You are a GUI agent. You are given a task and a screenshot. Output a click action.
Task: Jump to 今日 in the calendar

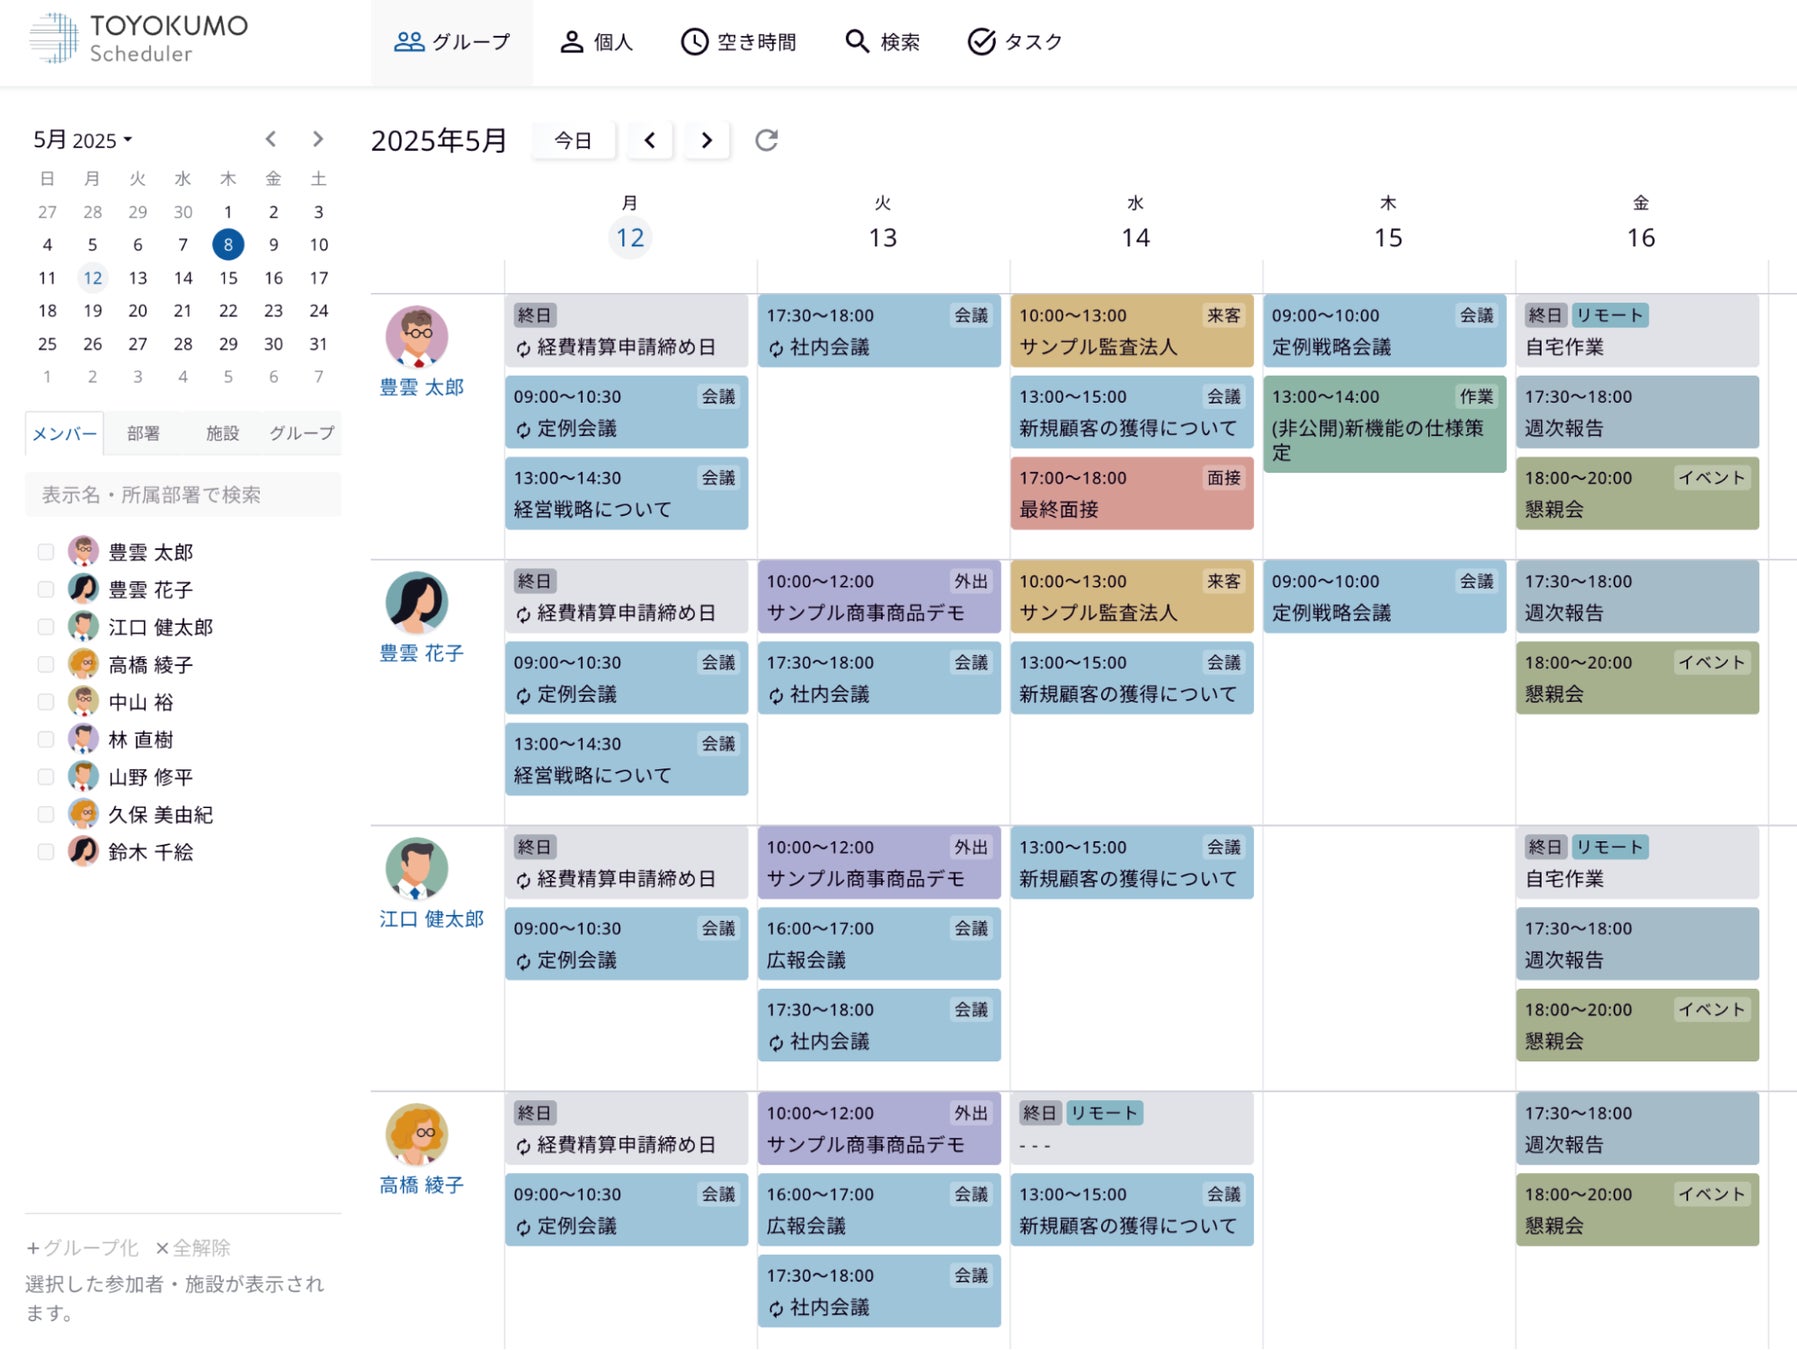click(573, 140)
